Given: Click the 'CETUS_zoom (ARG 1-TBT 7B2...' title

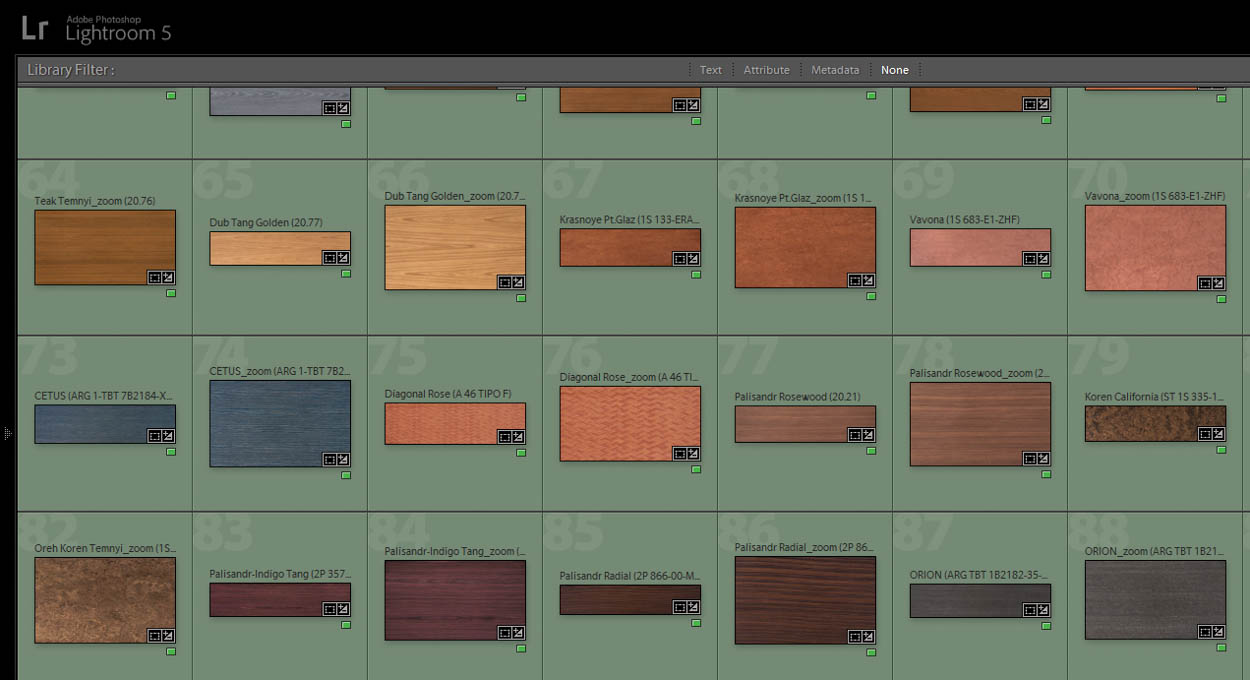Looking at the screenshot, I should tap(280, 371).
